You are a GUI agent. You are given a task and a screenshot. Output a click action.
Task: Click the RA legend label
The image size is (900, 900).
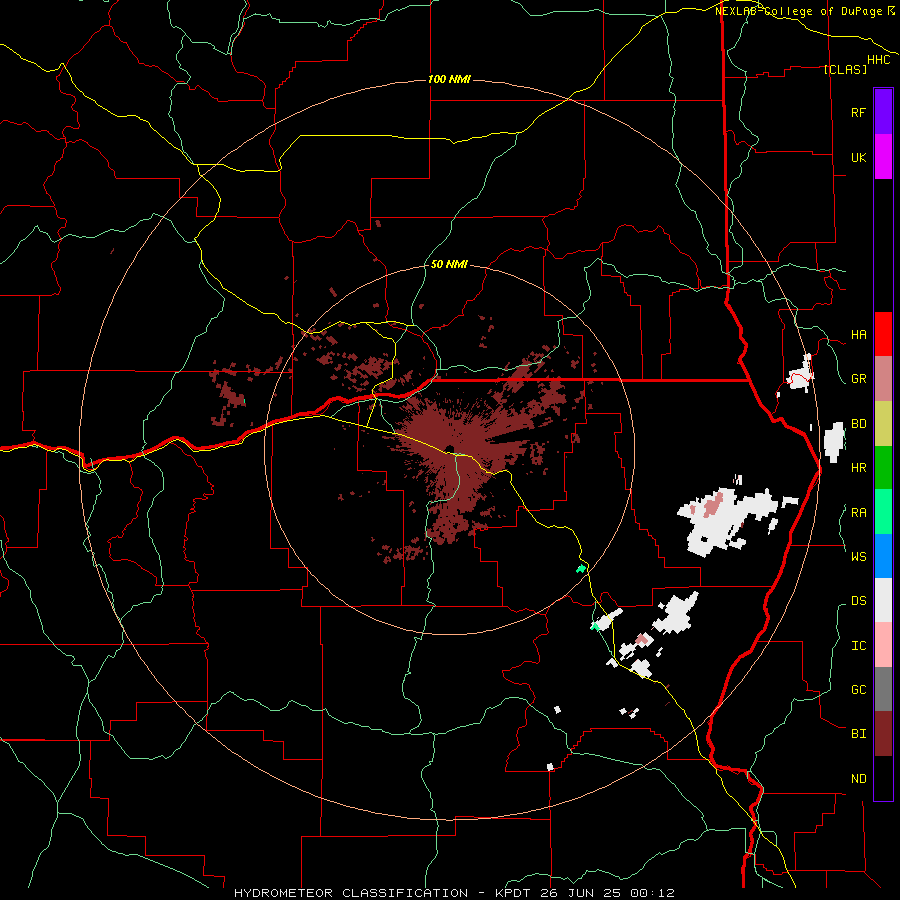pos(858,513)
